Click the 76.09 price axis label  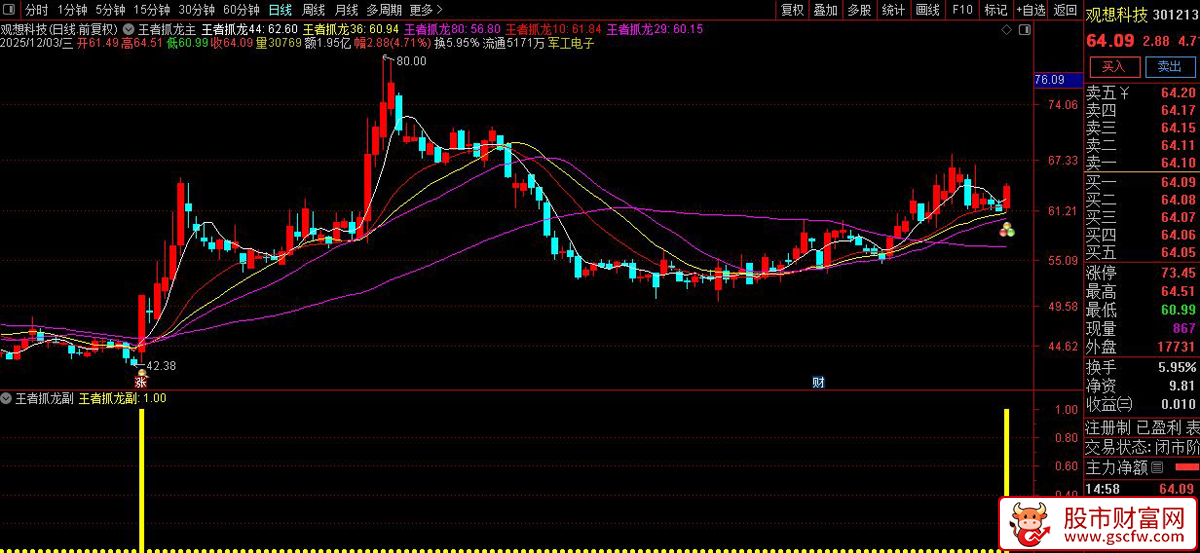pos(1058,79)
